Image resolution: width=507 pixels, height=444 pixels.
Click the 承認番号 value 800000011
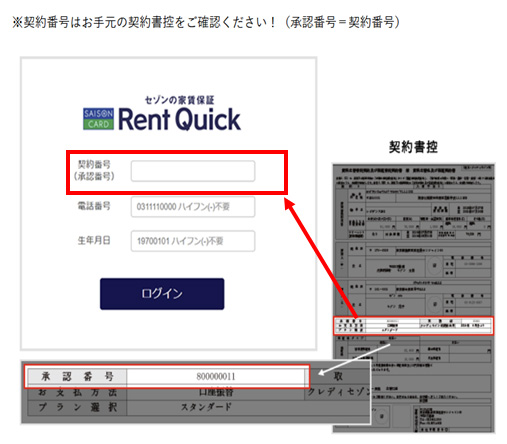point(216,377)
